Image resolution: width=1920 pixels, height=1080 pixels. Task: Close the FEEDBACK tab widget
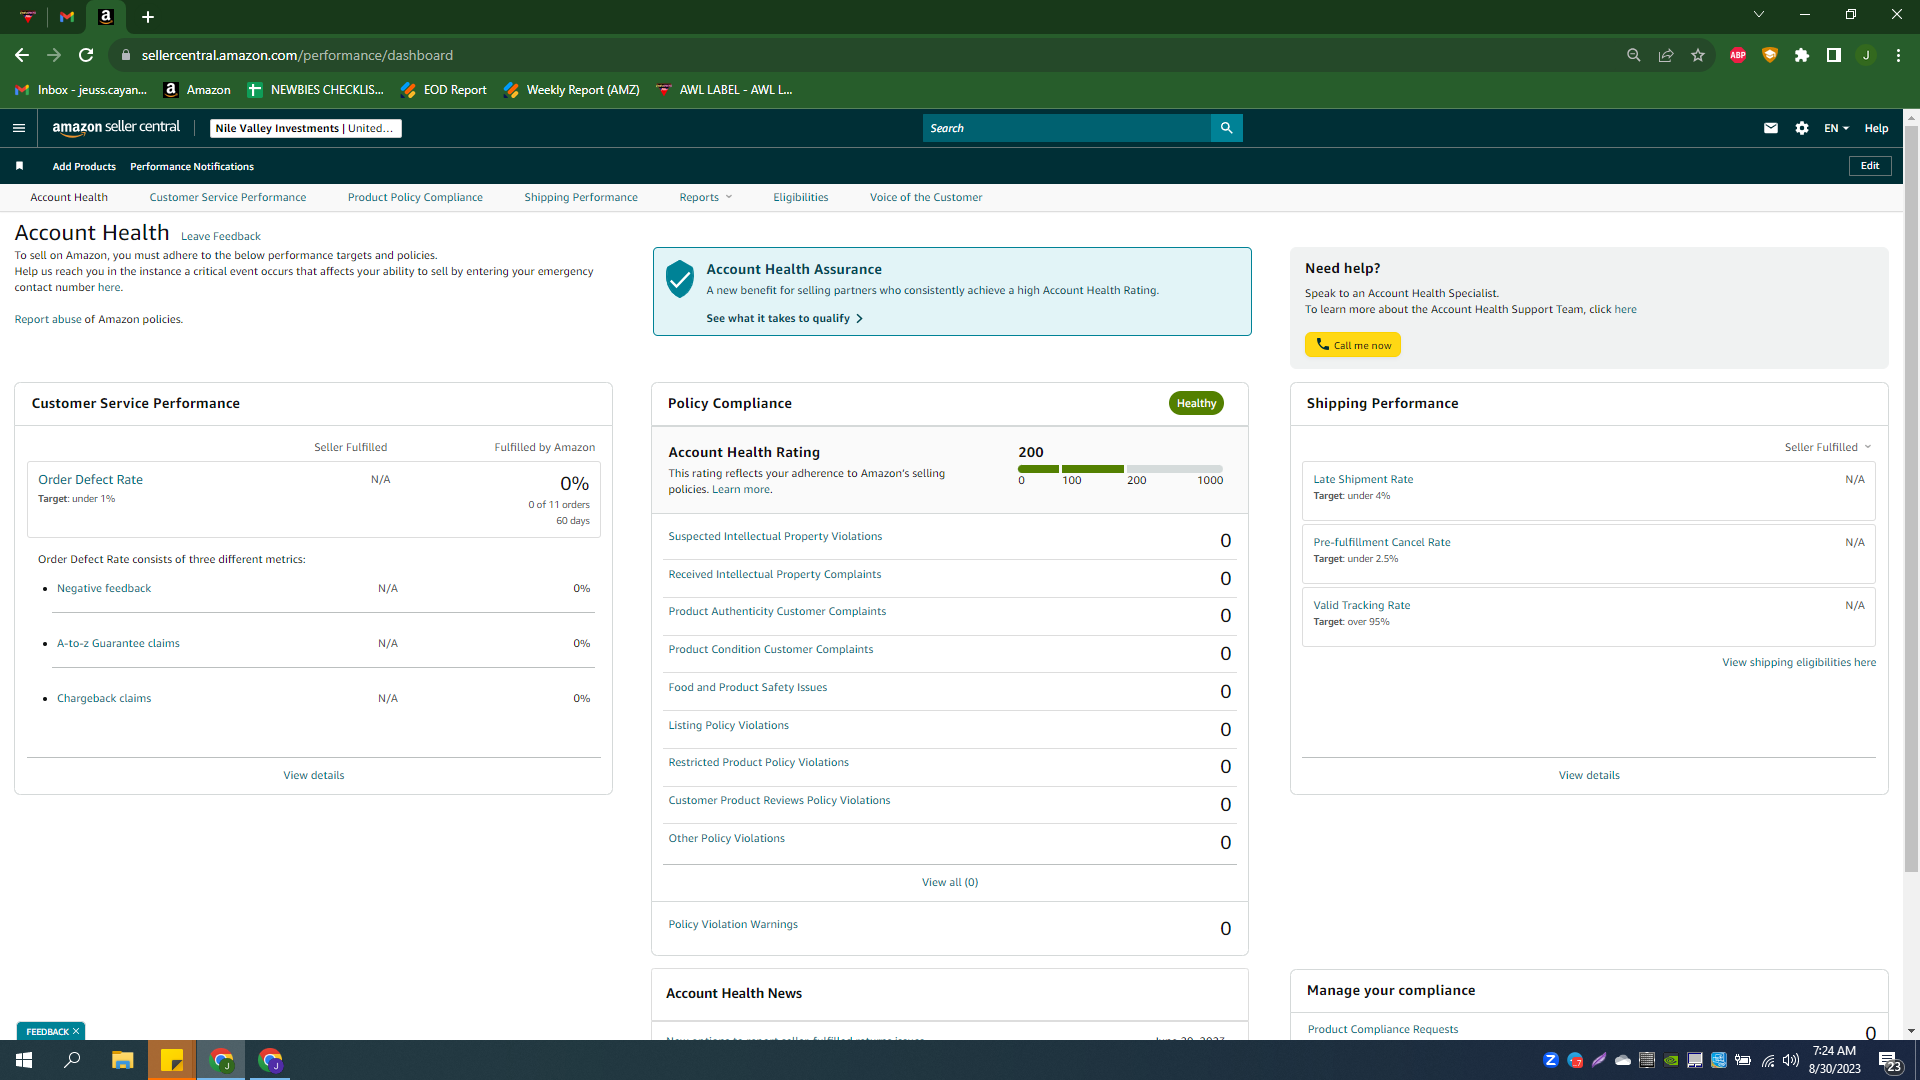[x=76, y=1031]
